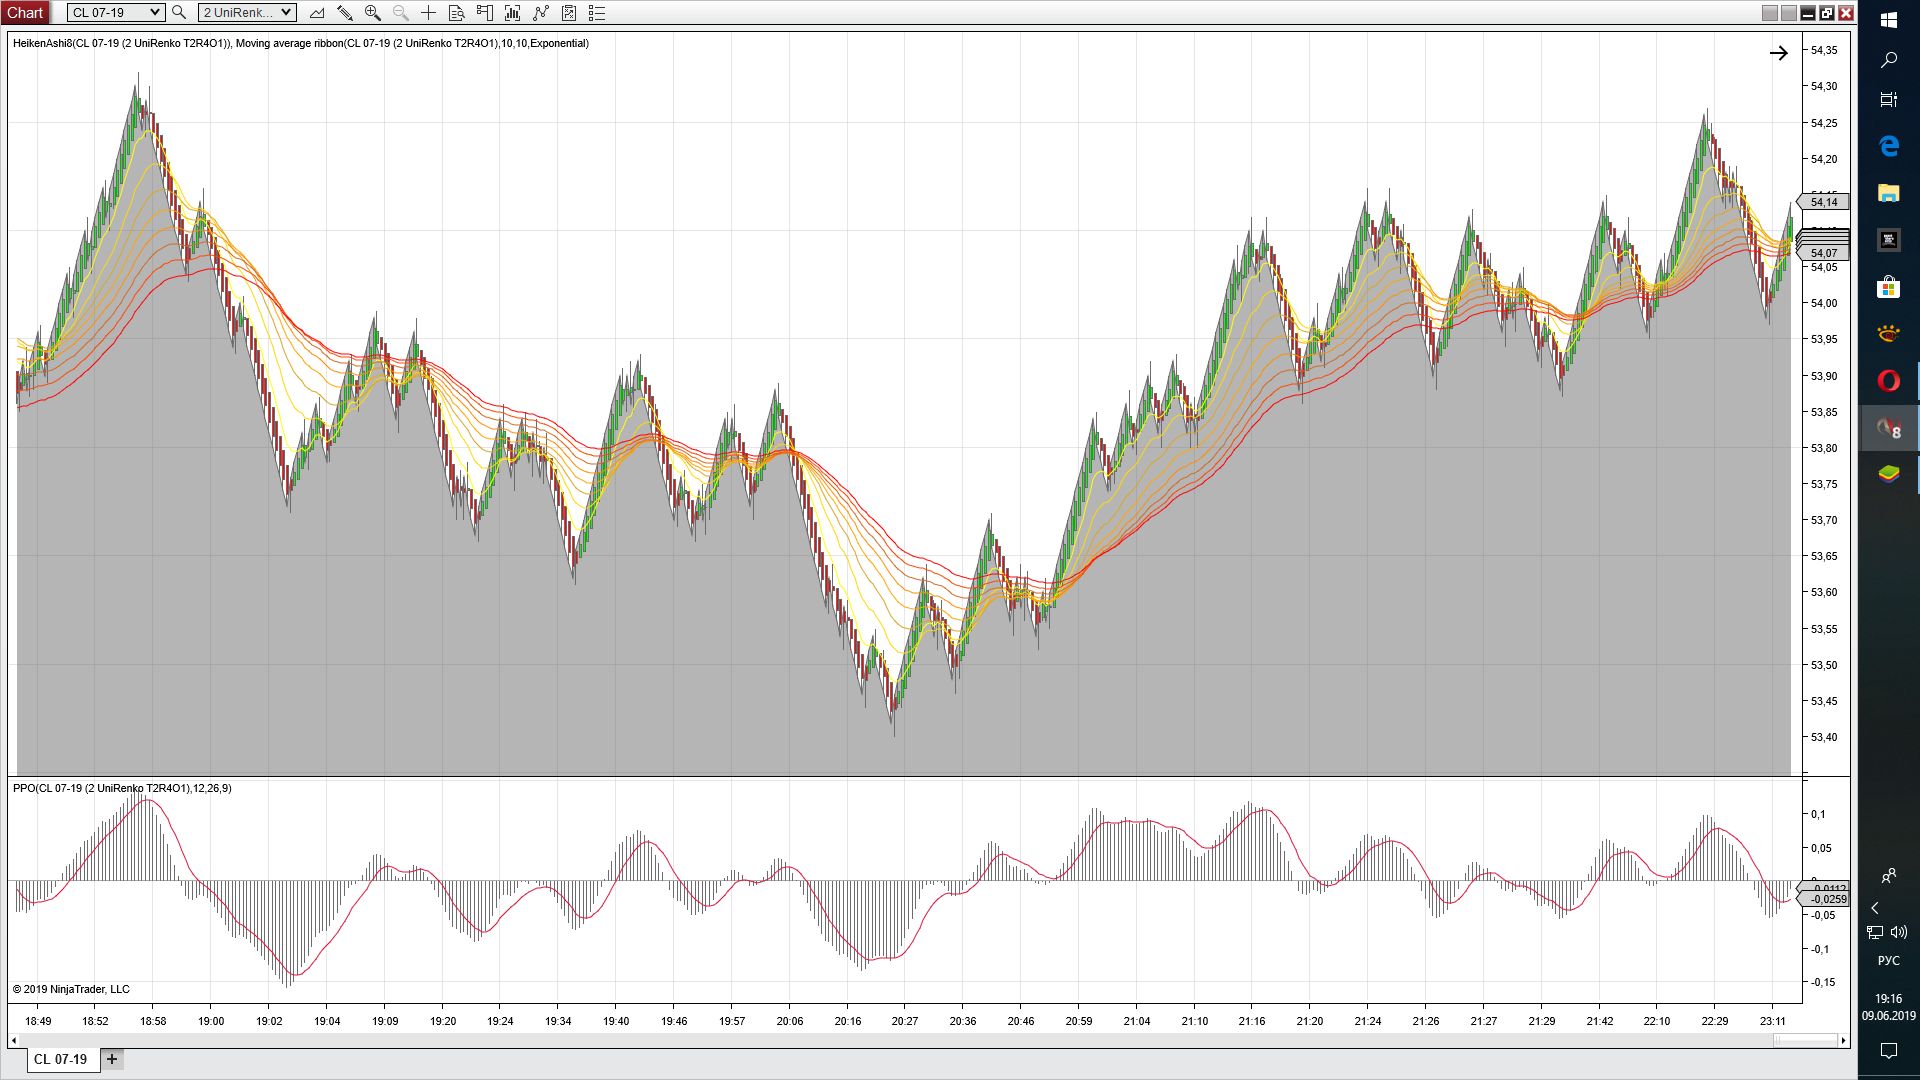Image resolution: width=1920 pixels, height=1080 pixels.
Task: Open the instrument search magnifier
Action: [179, 13]
